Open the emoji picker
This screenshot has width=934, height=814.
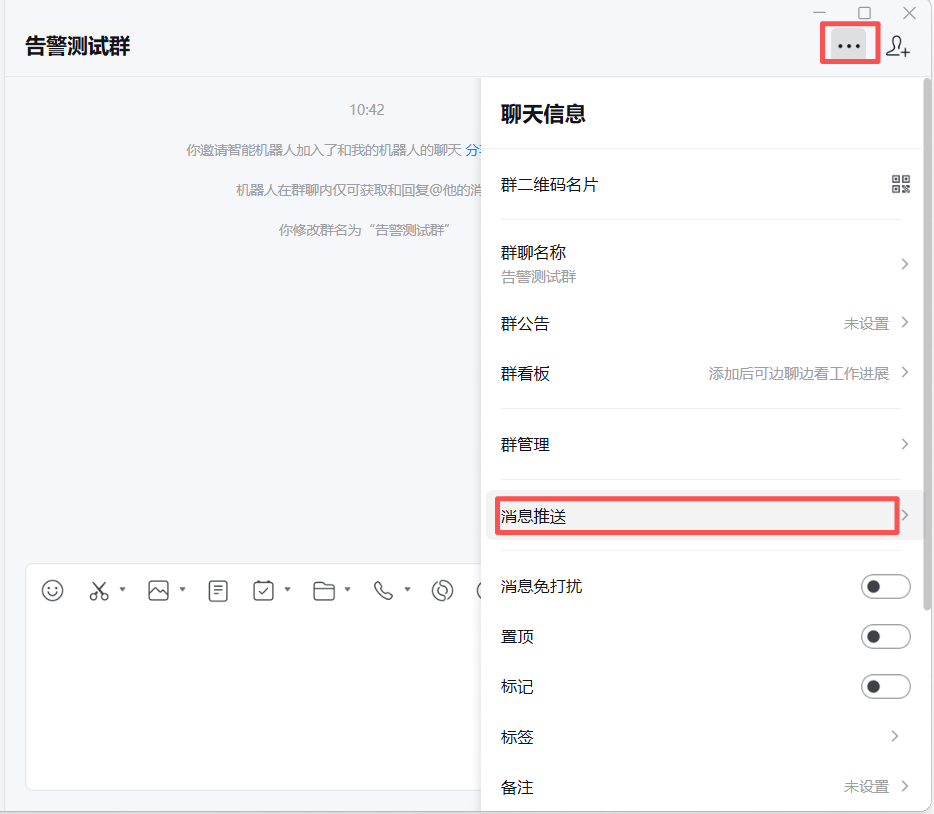coord(52,591)
